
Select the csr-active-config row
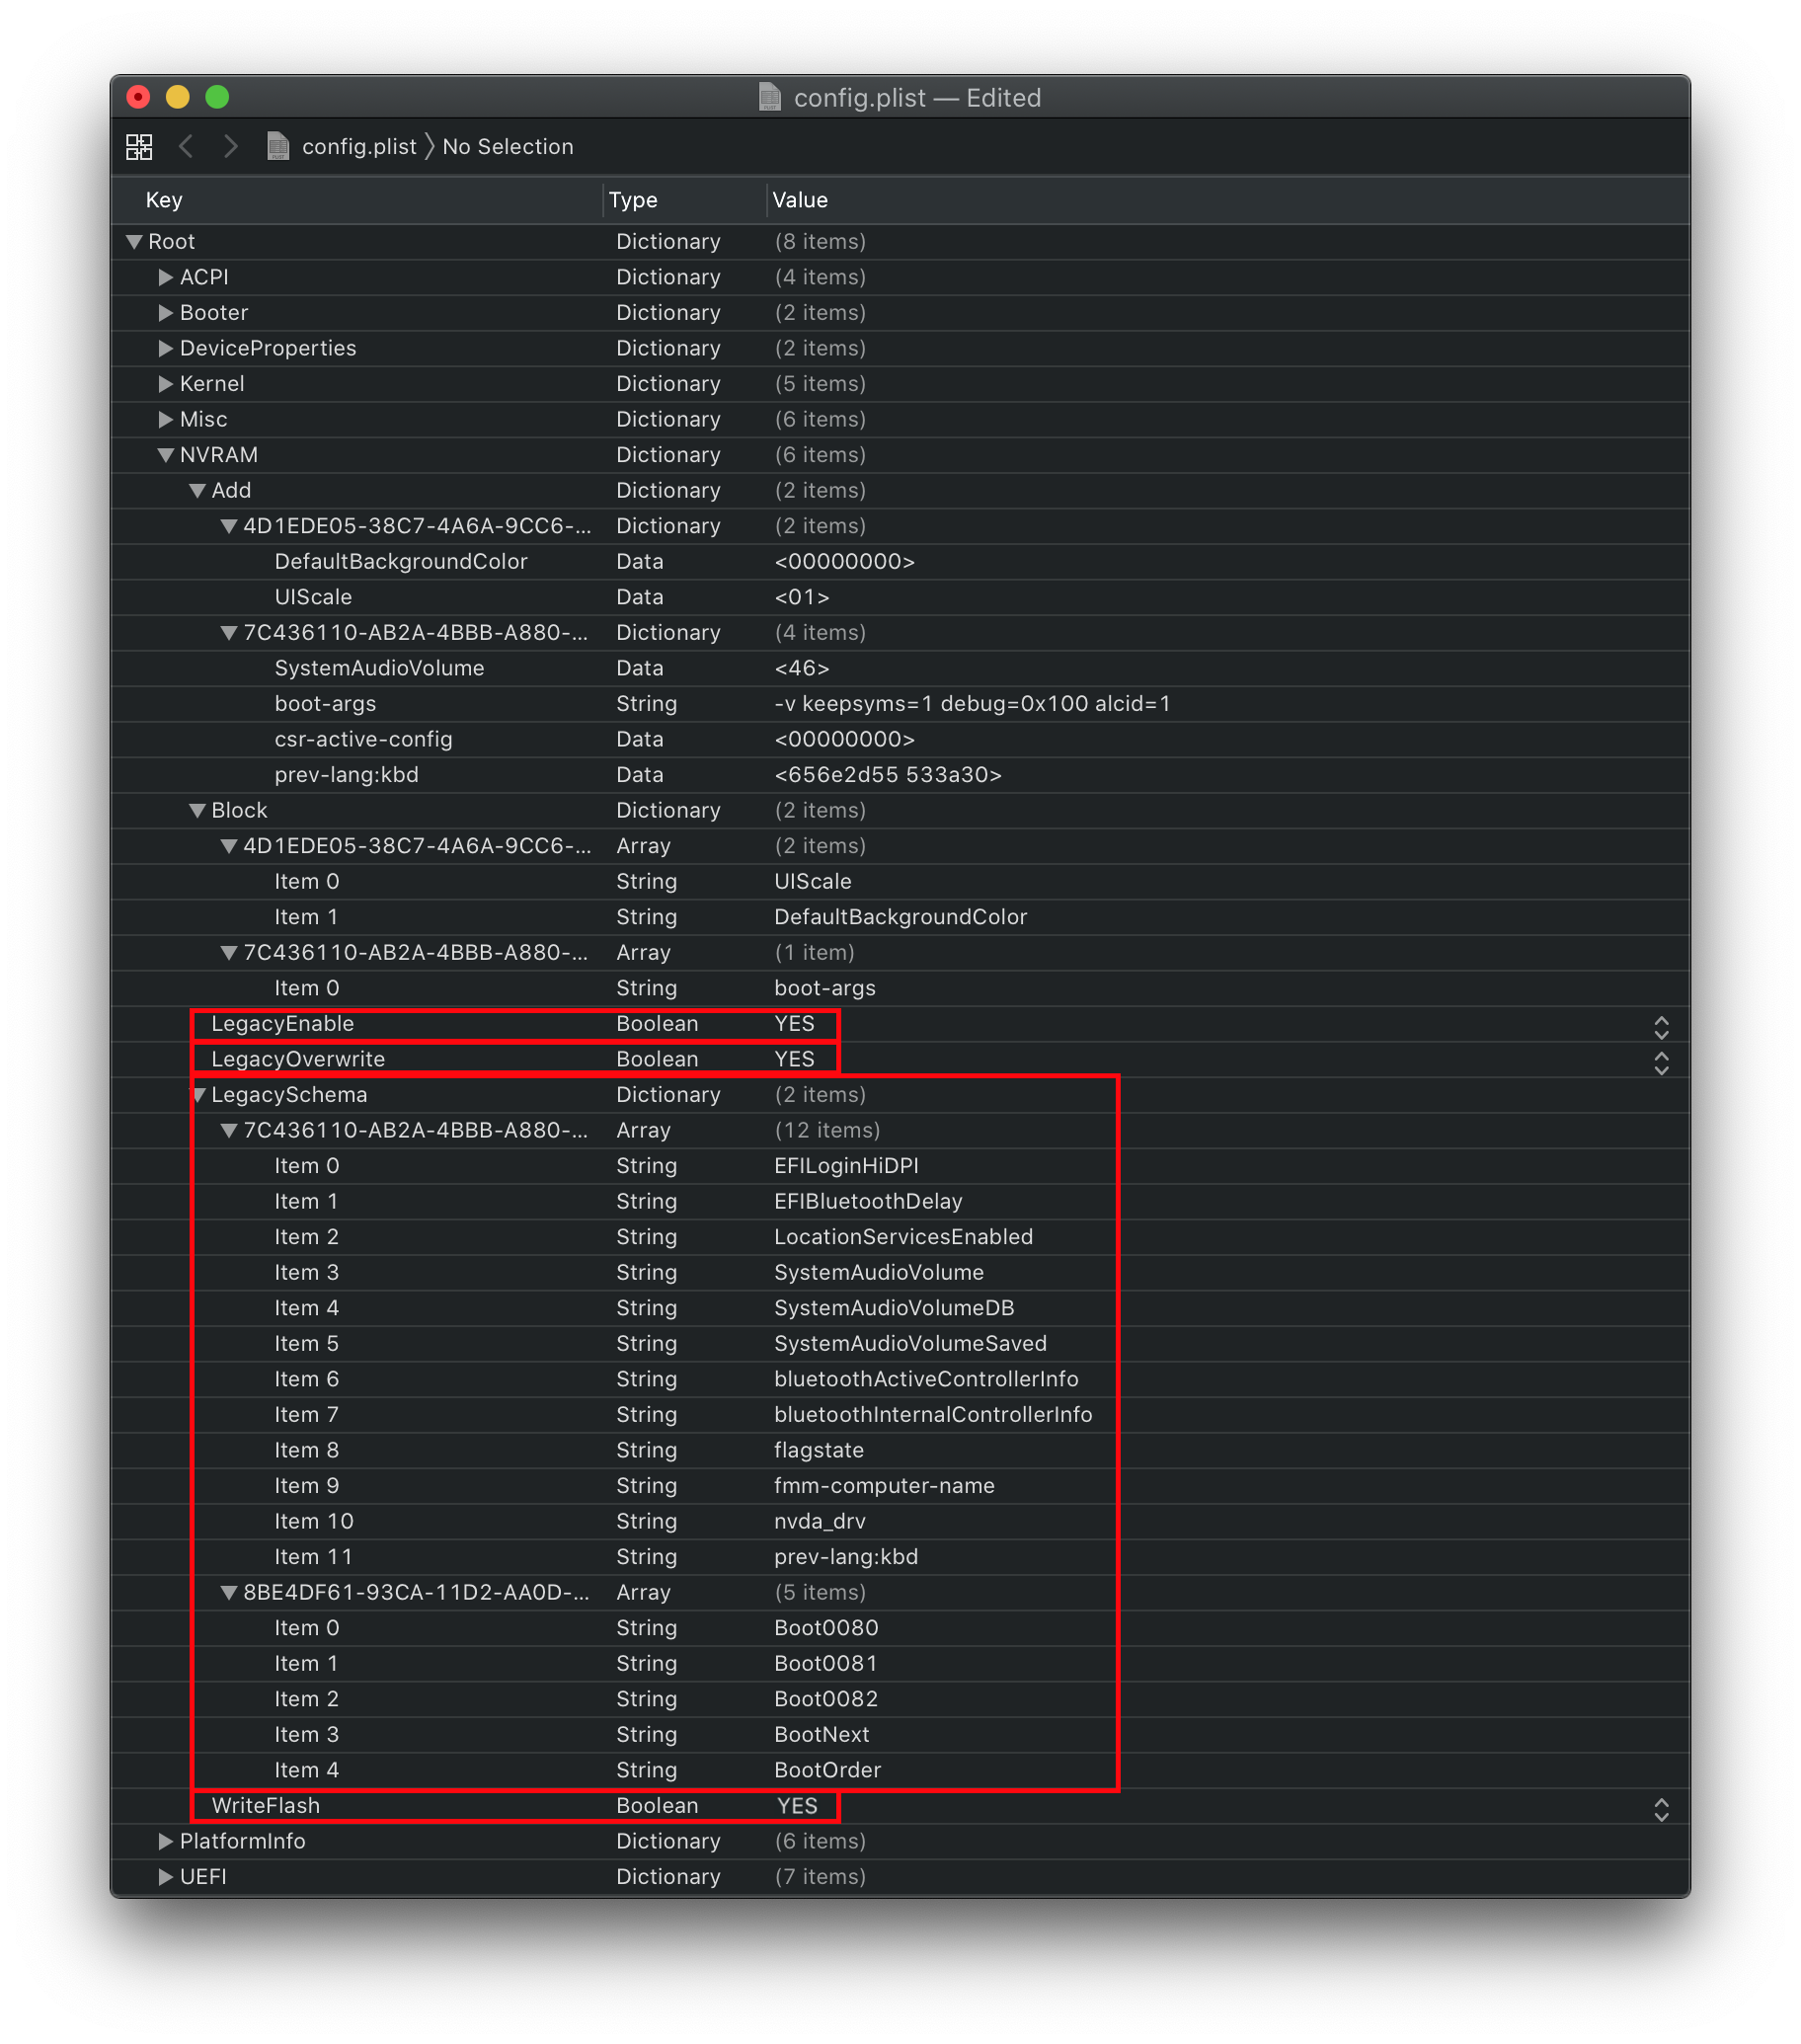click(x=363, y=739)
